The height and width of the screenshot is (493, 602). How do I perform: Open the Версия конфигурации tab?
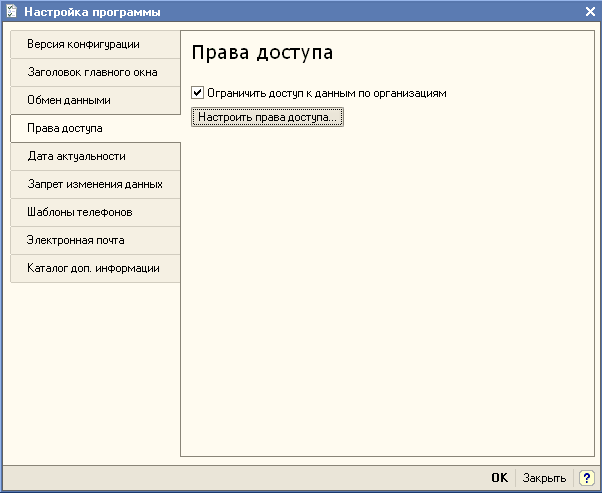[x=83, y=44]
